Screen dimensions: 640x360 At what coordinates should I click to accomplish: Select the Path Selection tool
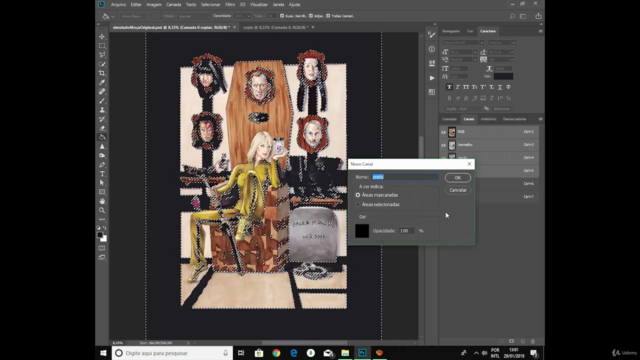coord(102,183)
